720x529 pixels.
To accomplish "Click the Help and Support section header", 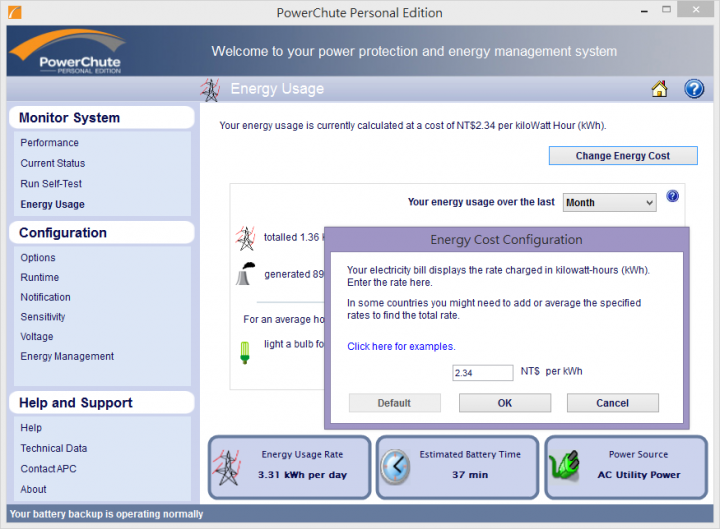I will (x=101, y=403).
